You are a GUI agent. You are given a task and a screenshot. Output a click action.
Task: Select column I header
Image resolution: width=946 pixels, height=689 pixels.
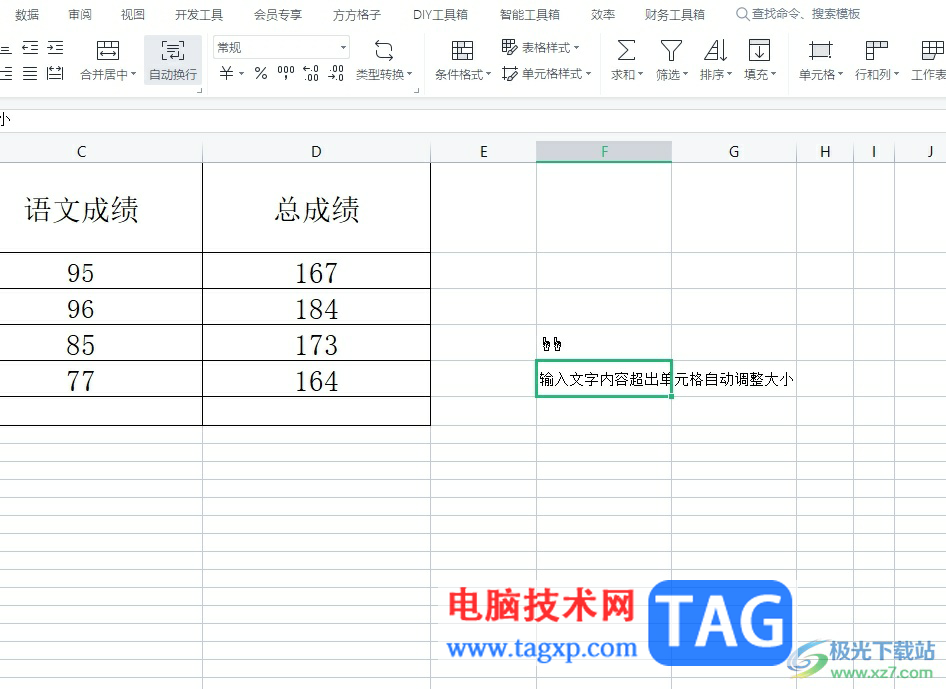(x=874, y=151)
